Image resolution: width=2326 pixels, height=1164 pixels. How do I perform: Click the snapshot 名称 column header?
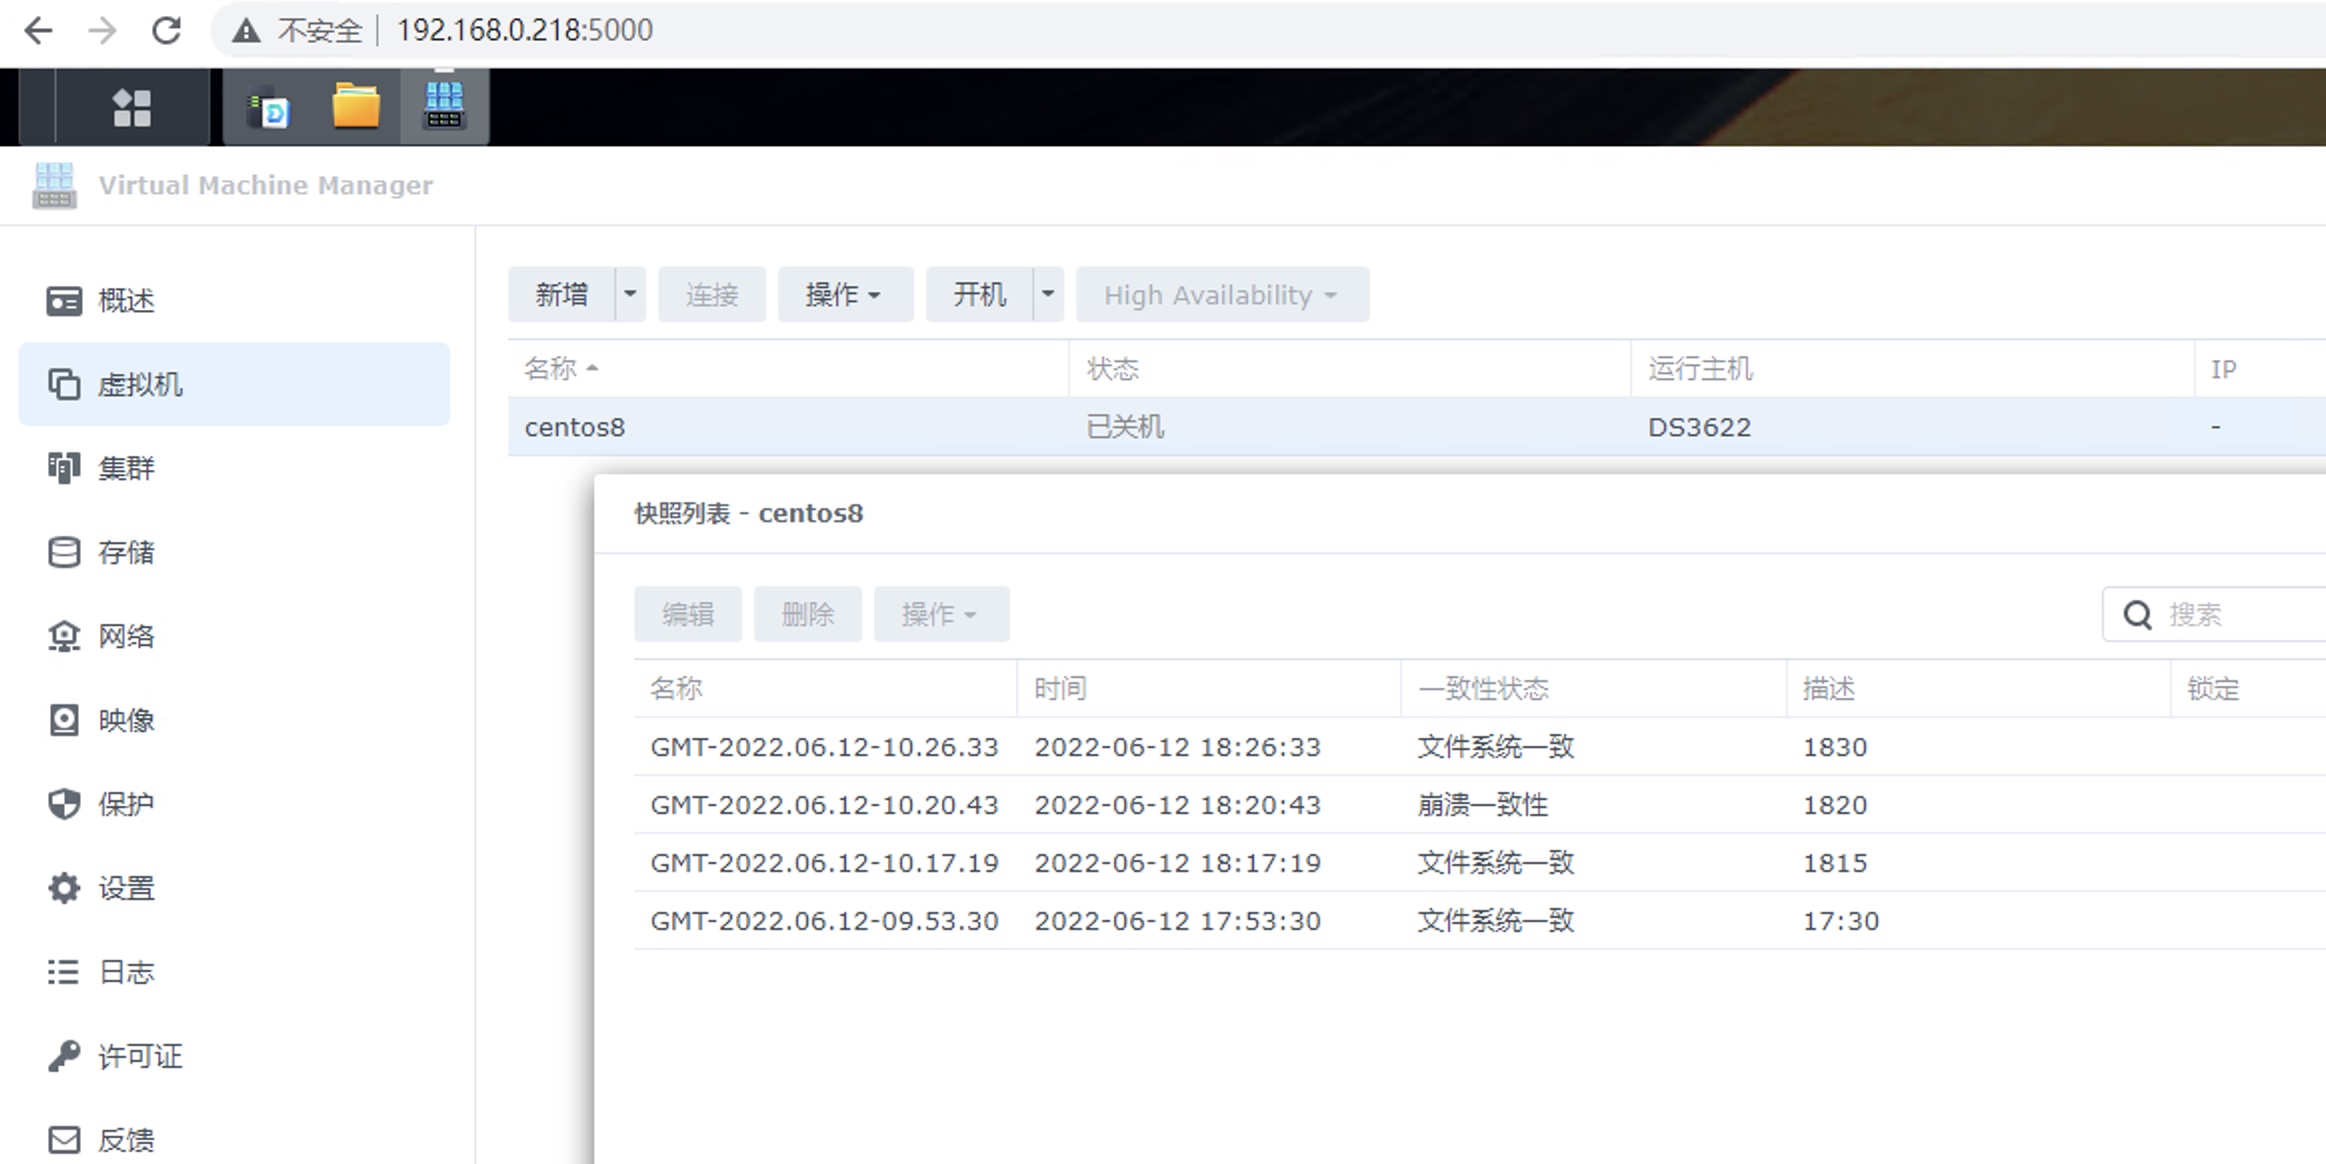click(825, 688)
